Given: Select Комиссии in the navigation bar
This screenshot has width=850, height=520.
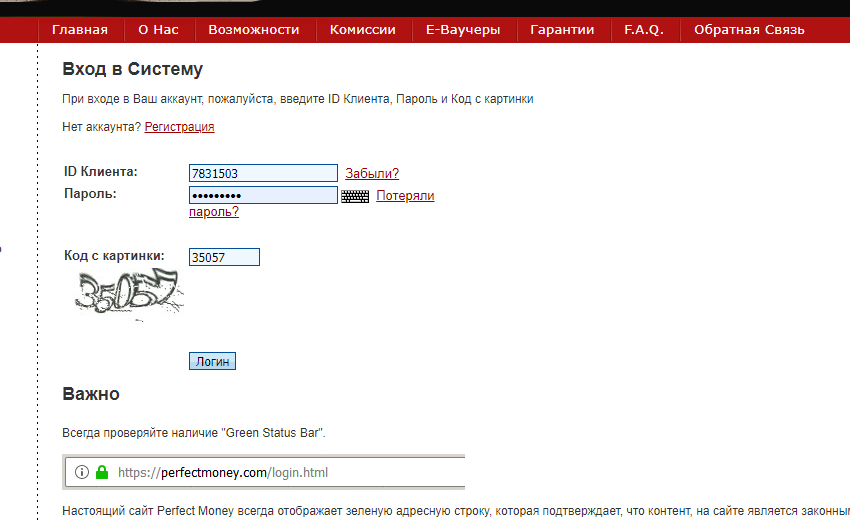Looking at the screenshot, I should pos(363,30).
